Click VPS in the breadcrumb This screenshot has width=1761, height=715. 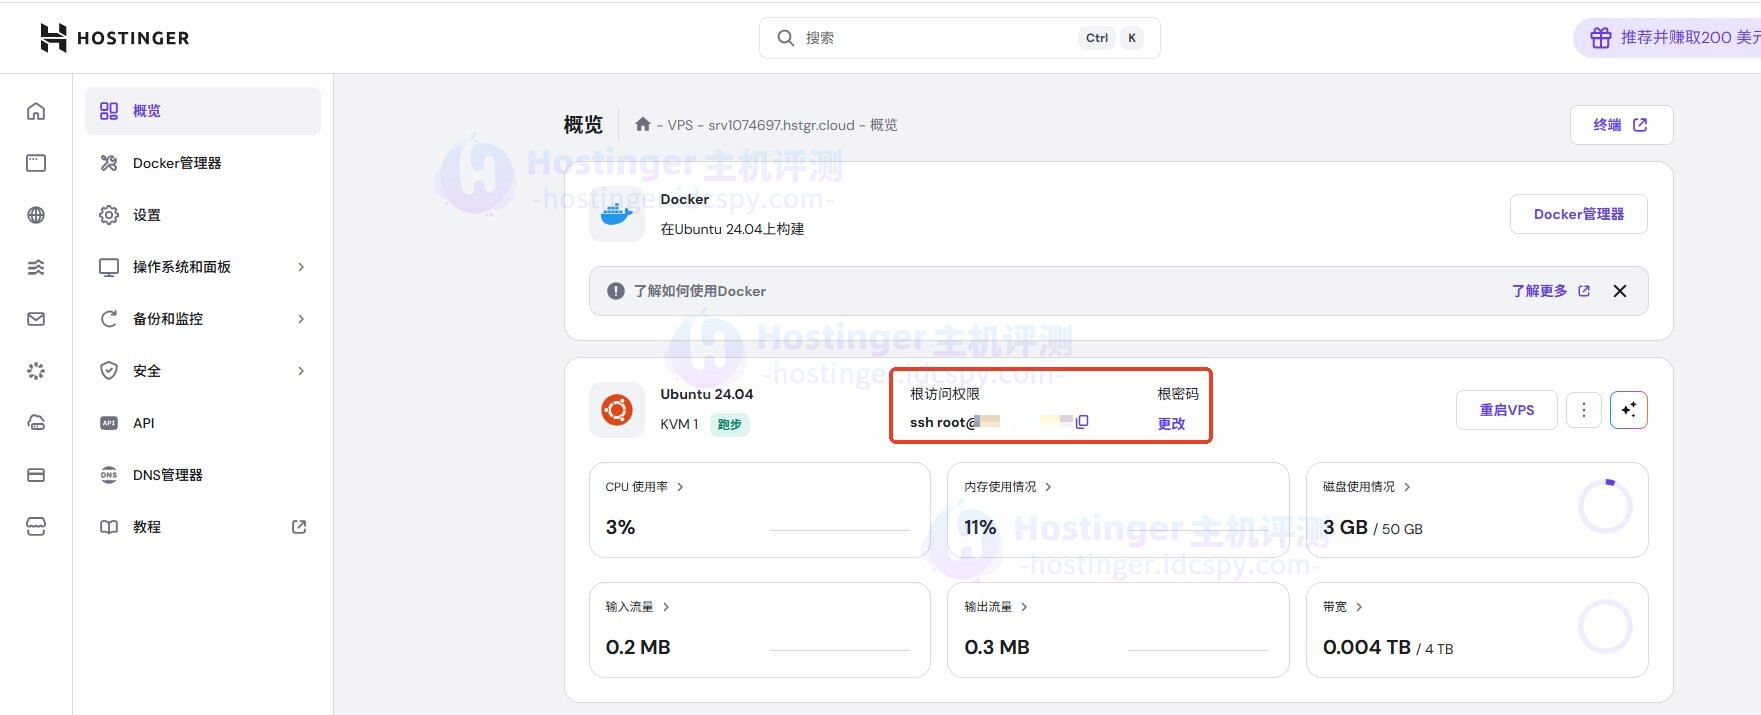[680, 125]
